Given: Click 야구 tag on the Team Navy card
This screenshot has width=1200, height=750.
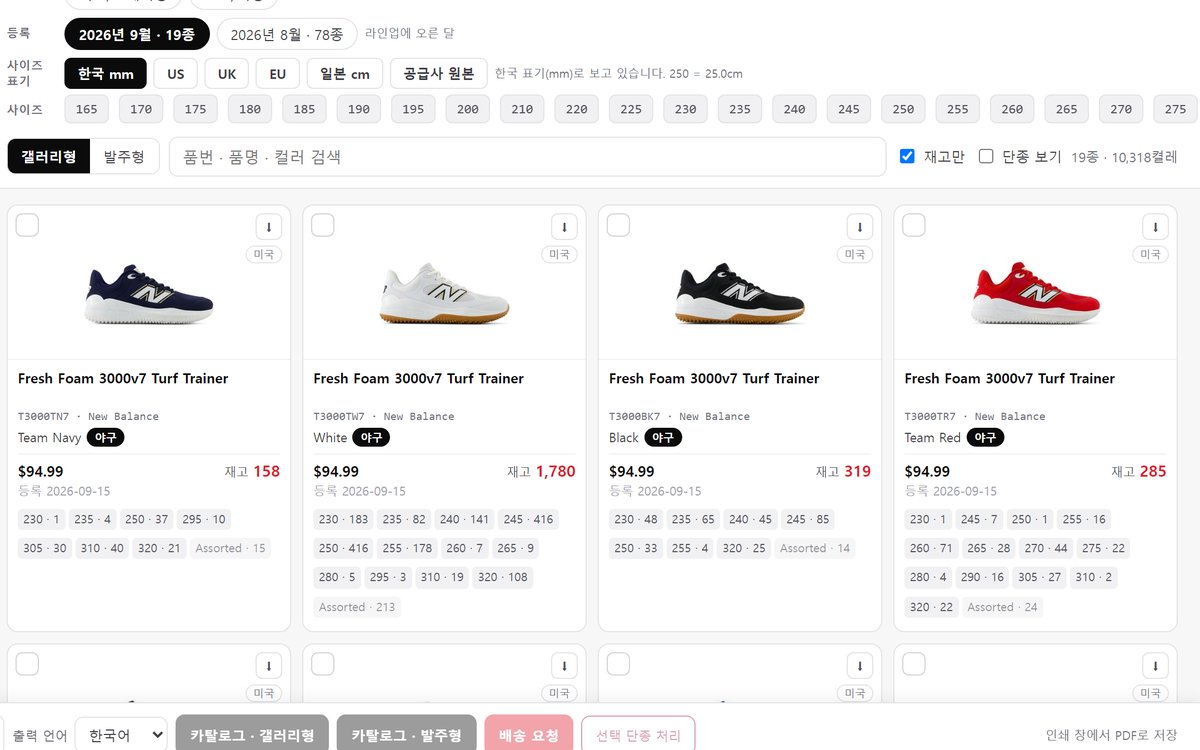Looking at the screenshot, I should 105,437.
